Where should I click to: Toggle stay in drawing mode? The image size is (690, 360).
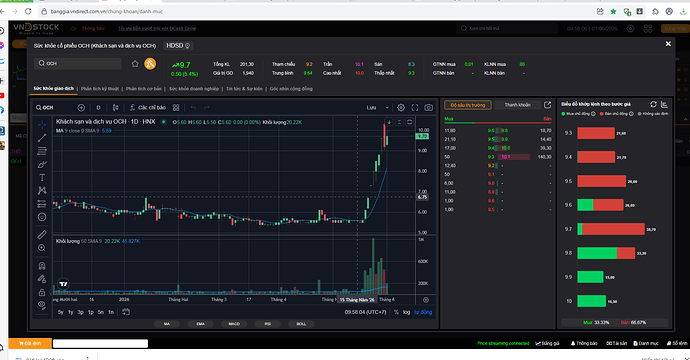point(42,279)
